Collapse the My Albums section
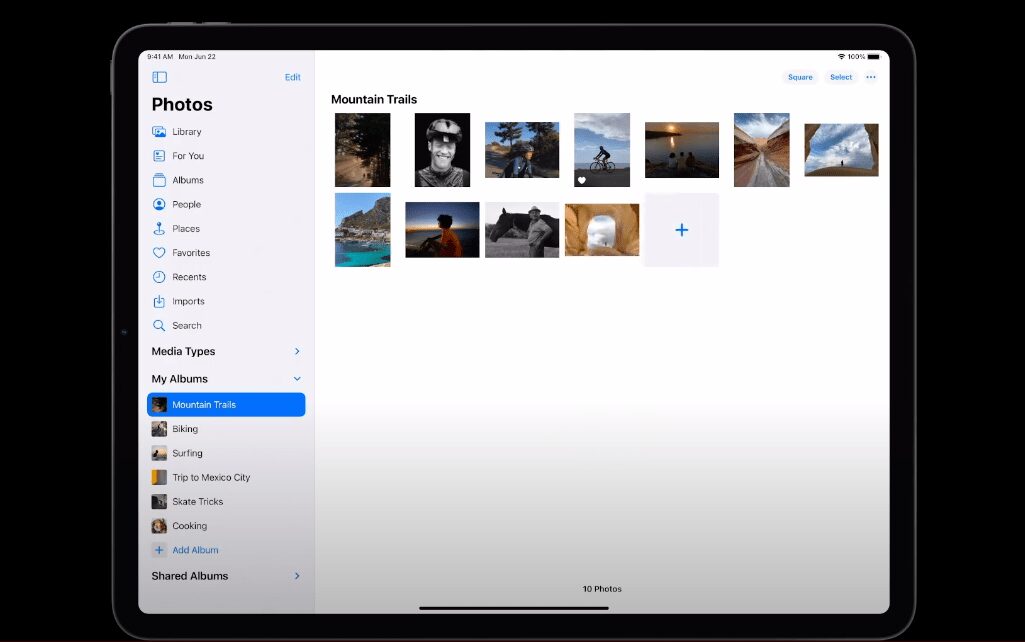Screen dimensions: 1025x642 pos(297,379)
